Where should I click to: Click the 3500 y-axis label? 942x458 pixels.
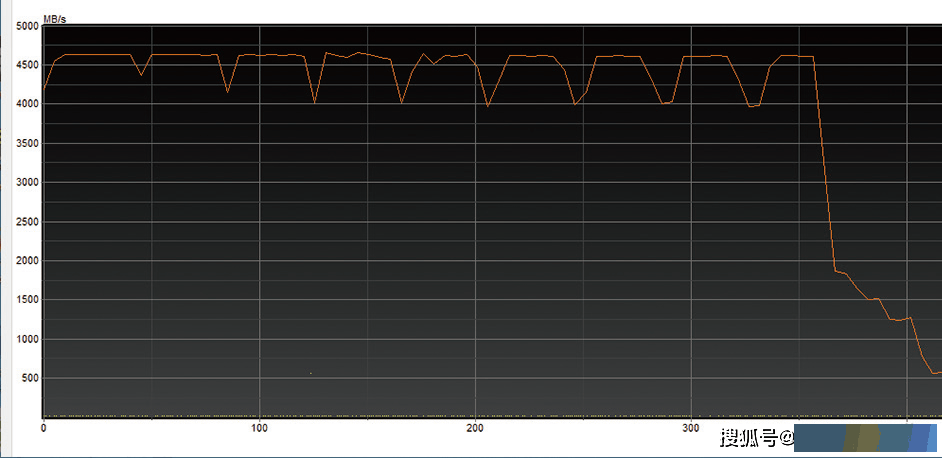(x=28, y=144)
